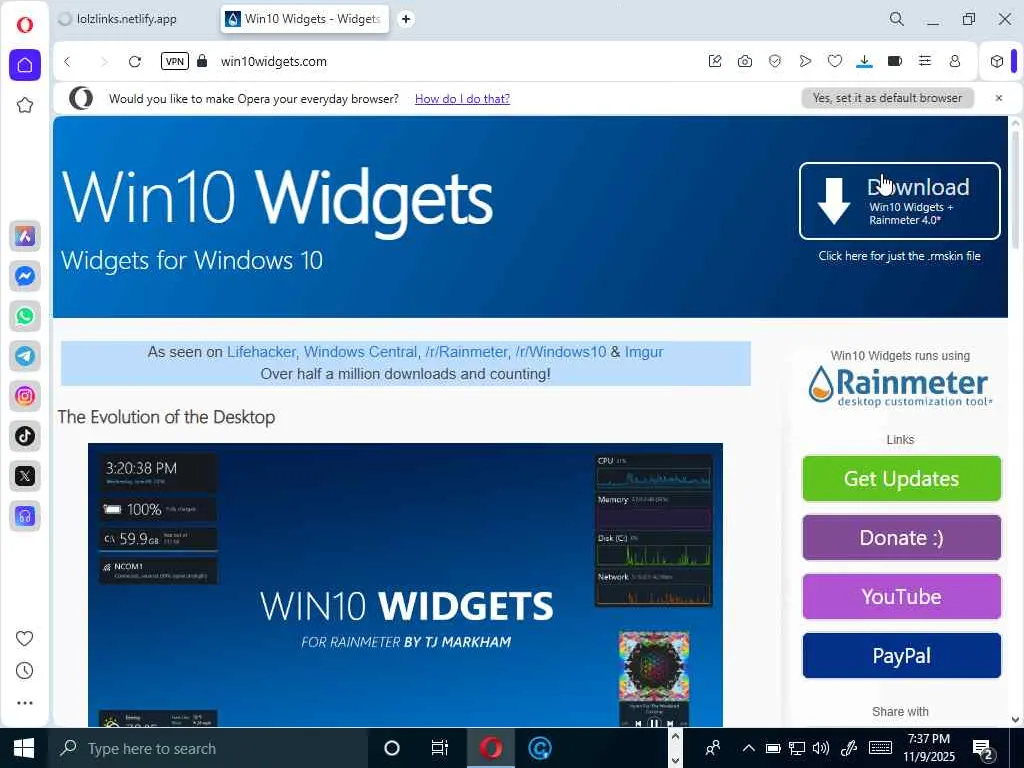Screen dimensions: 1024x768
Task: Download Win10 Widgets + Rainmeter
Action: 899,201
